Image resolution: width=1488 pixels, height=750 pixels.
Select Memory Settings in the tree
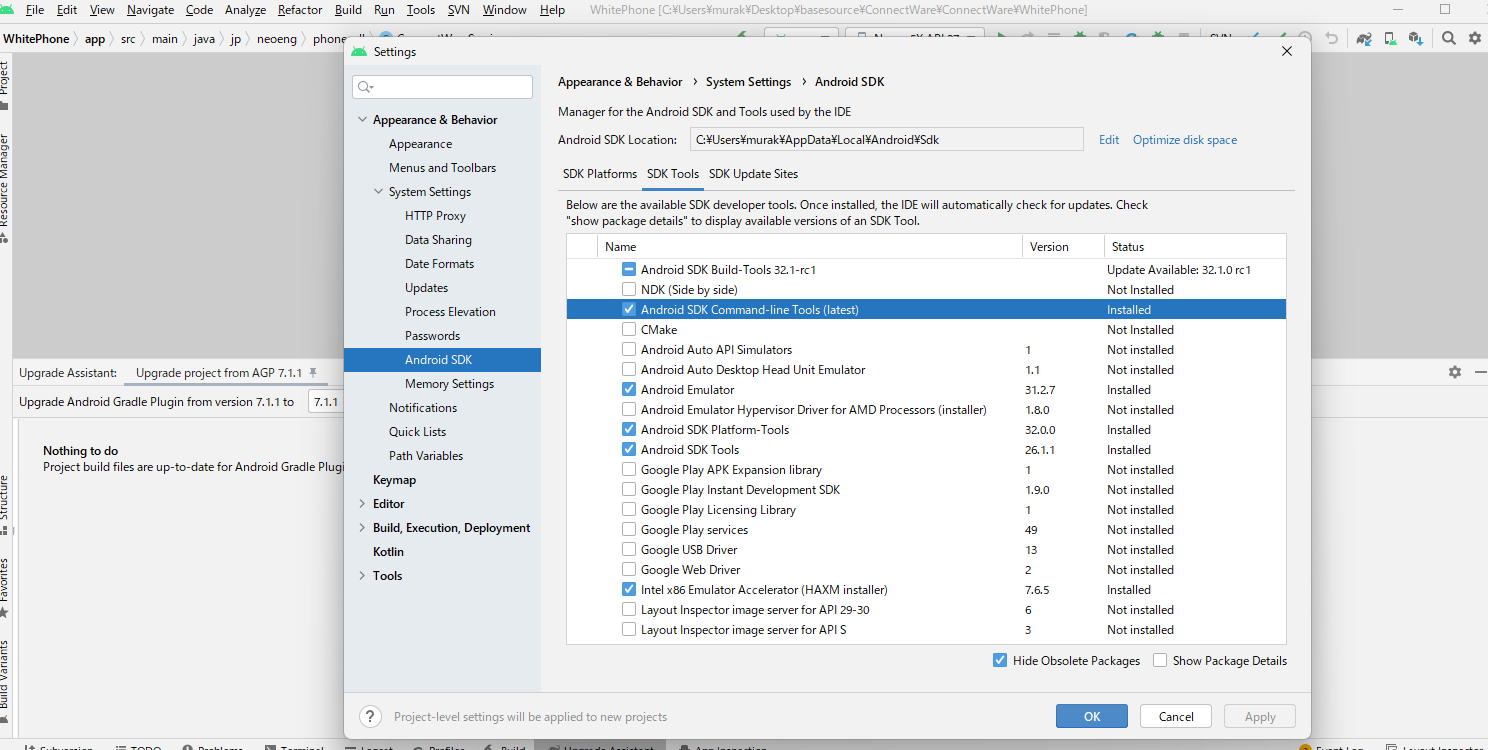[449, 384]
